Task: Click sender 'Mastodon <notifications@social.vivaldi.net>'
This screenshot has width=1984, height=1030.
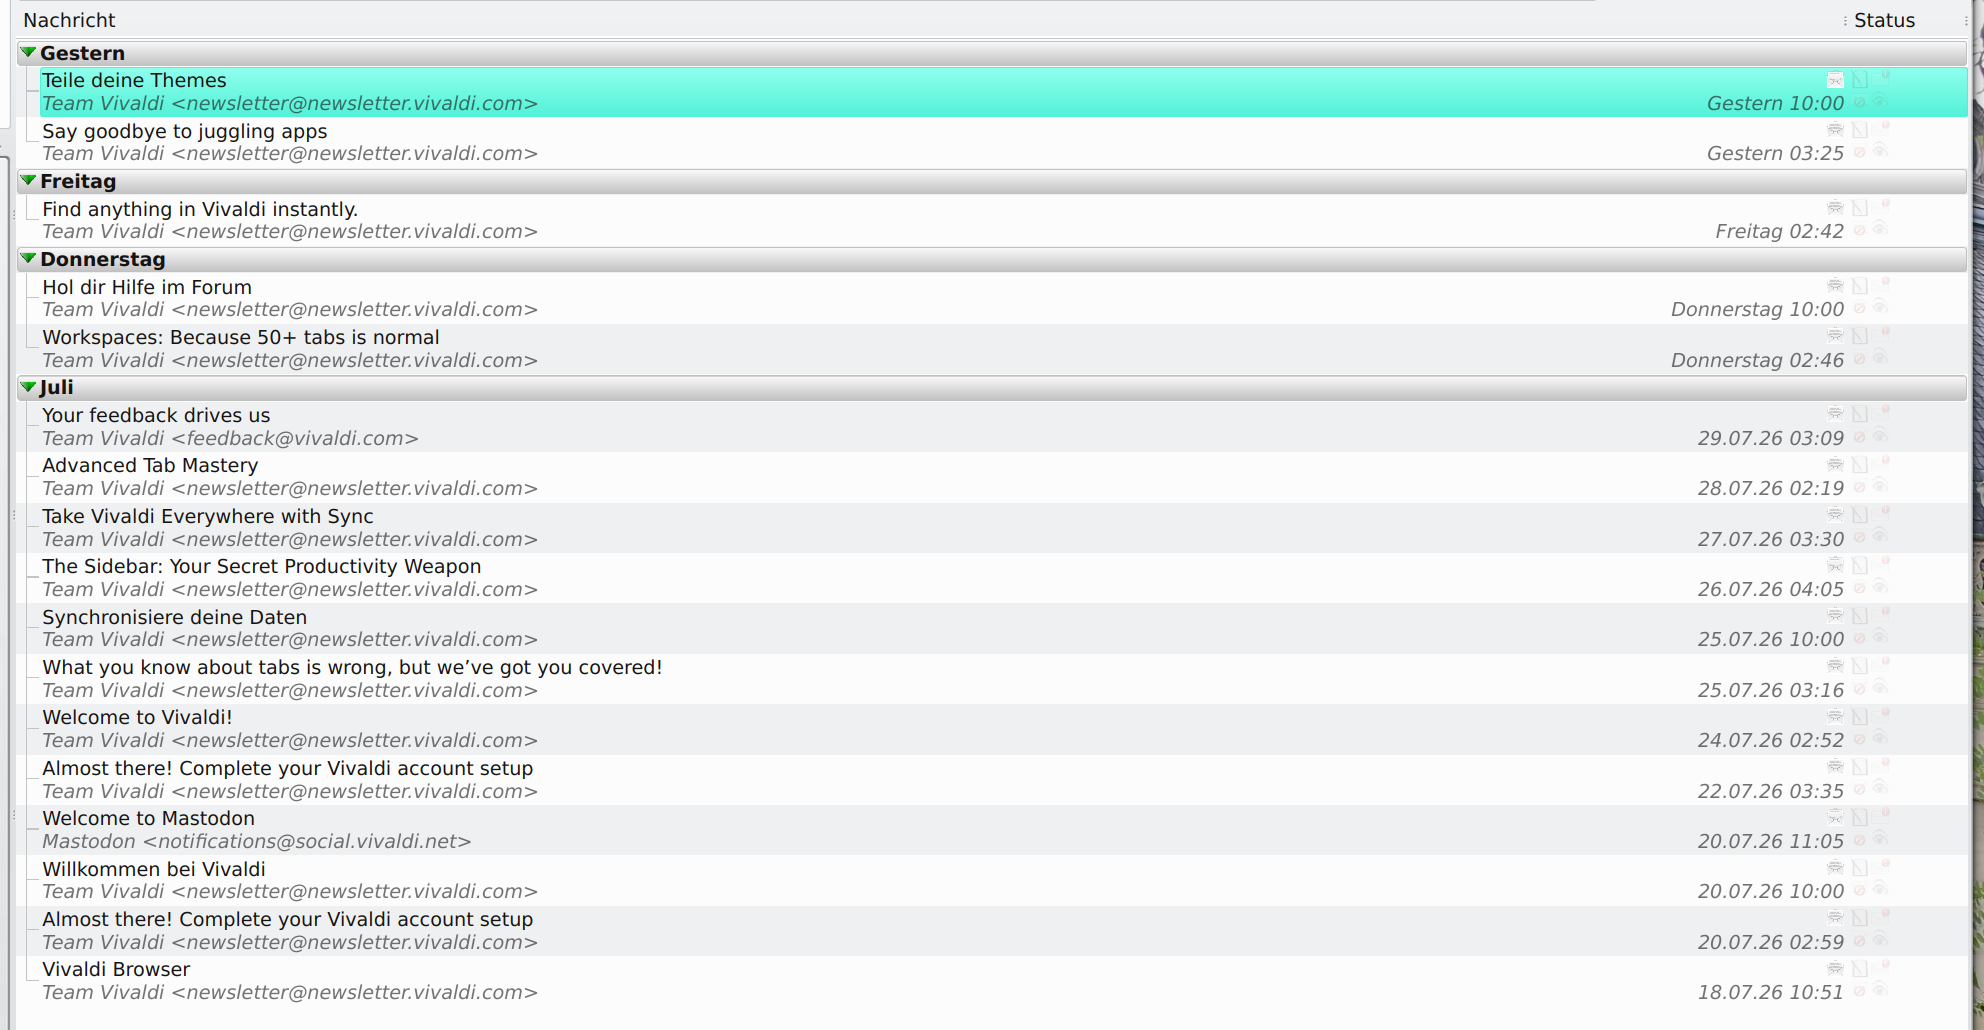Action: (256, 841)
